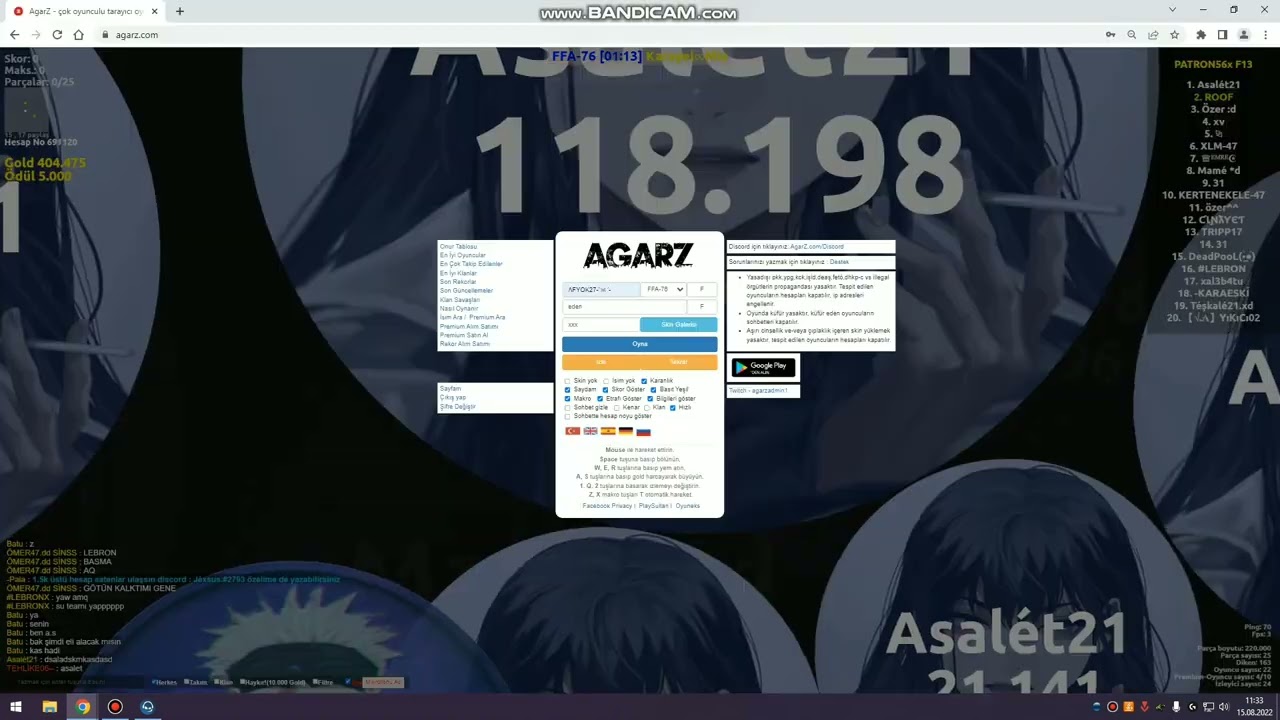This screenshot has width=1280, height=720.
Task: Select the British flag language icon
Action: tap(591, 431)
